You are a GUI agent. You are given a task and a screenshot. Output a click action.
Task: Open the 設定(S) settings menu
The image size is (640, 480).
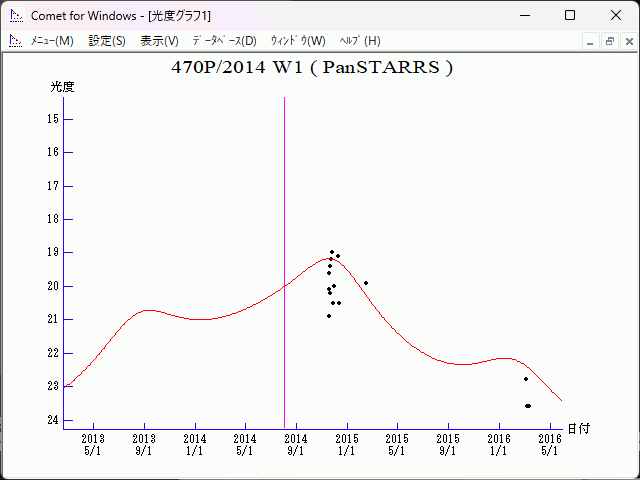[107, 40]
